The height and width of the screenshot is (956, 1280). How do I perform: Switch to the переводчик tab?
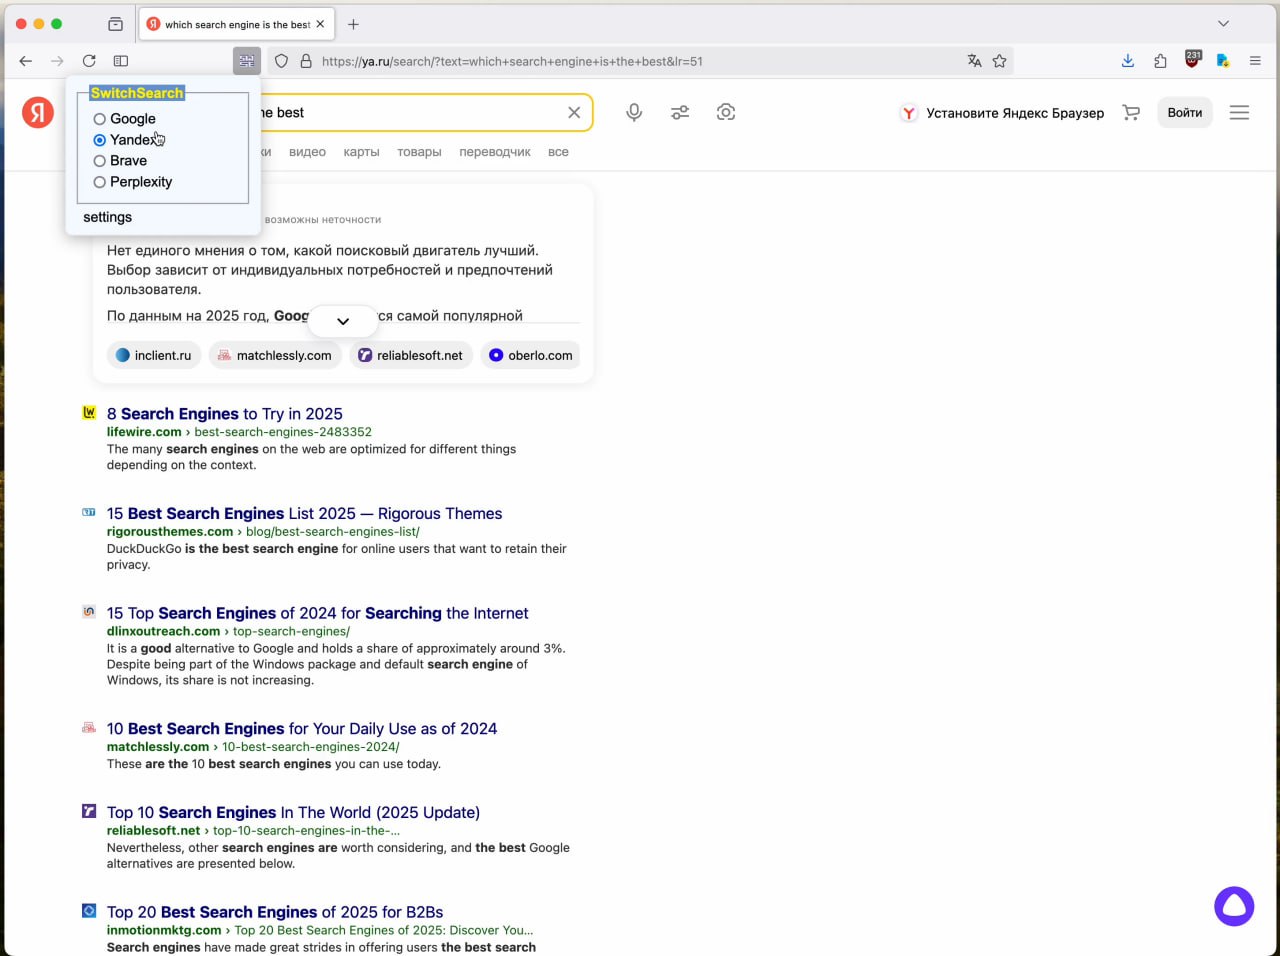[495, 152]
